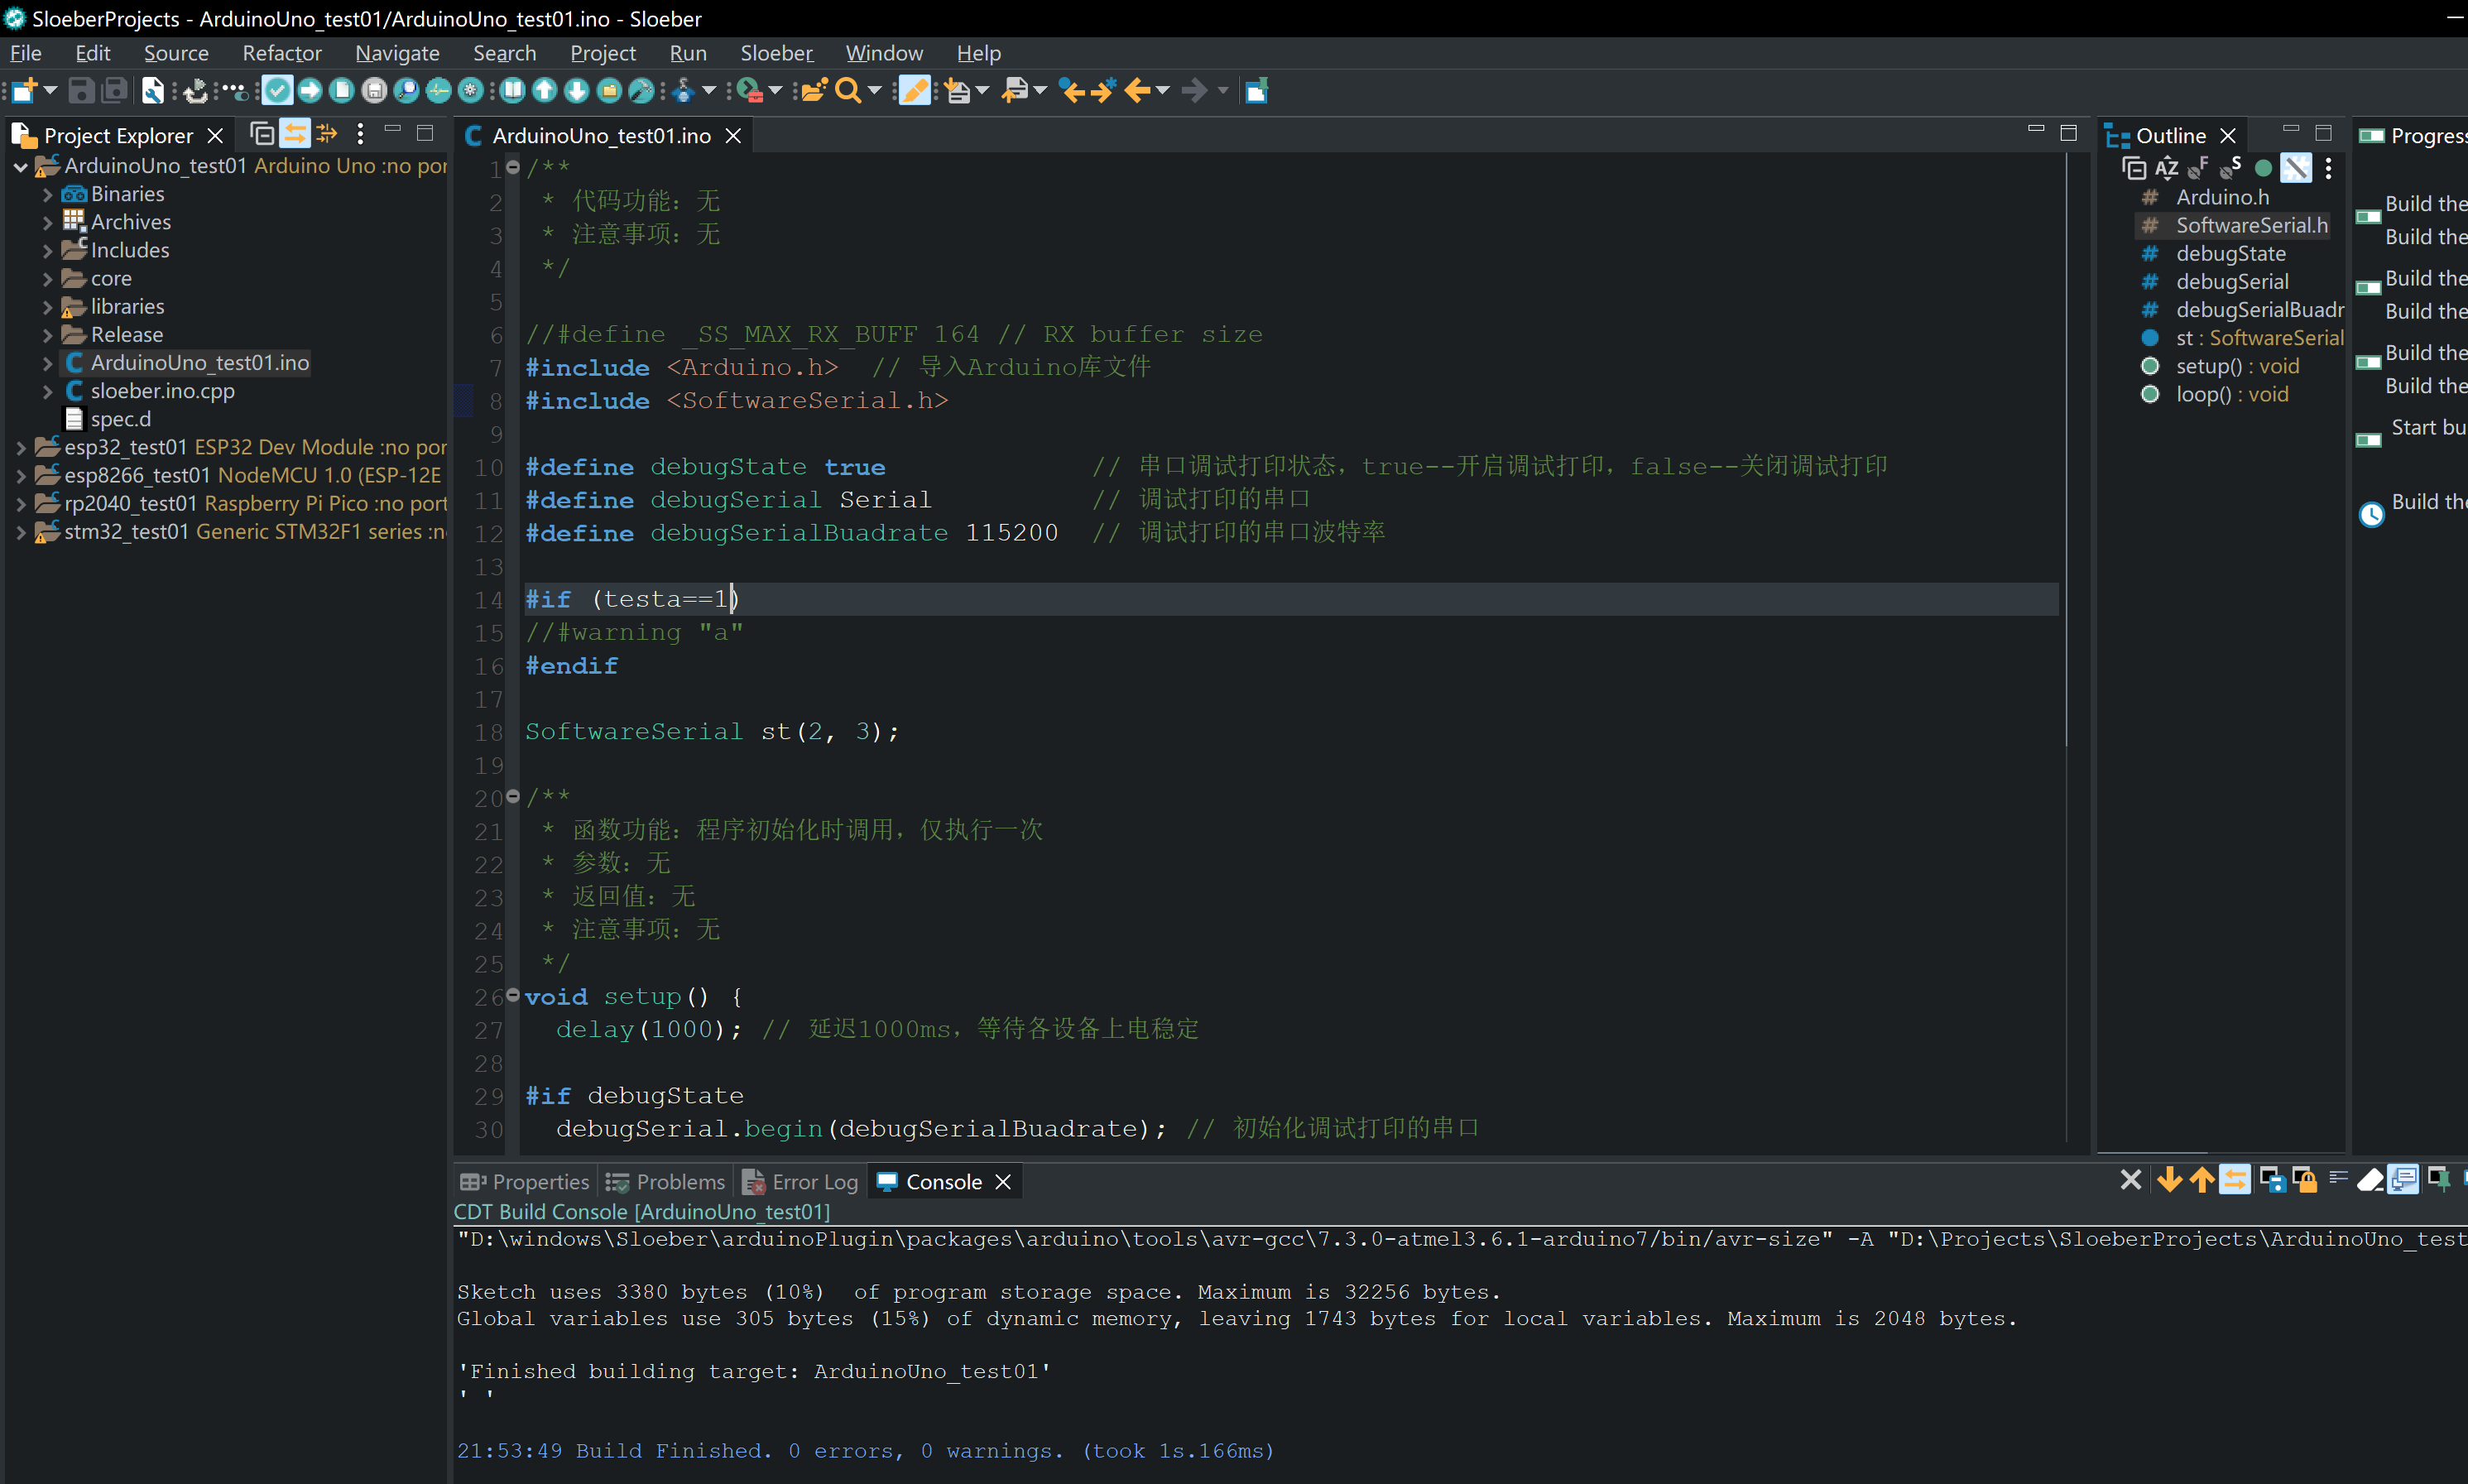
Task: Expand the esp32_test01 project tree
Action: [20, 447]
